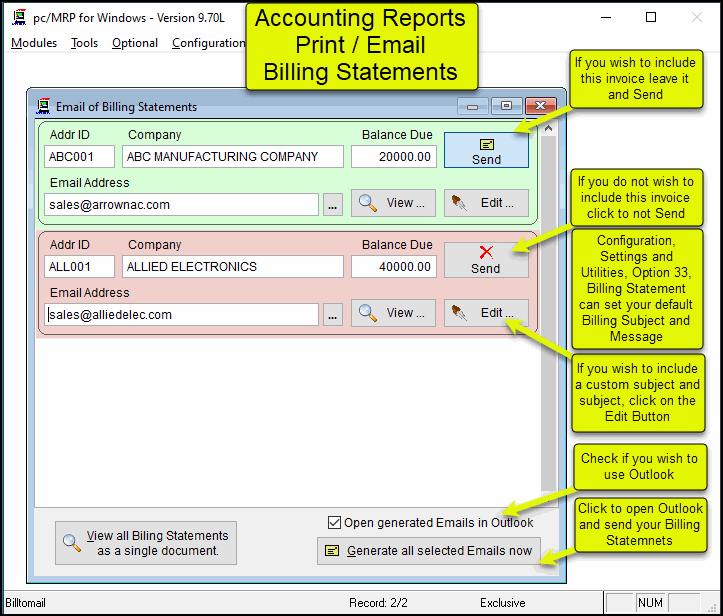The image size is (723, 616).
Task: Click Generate all selected Emails now
Action: 429,551
